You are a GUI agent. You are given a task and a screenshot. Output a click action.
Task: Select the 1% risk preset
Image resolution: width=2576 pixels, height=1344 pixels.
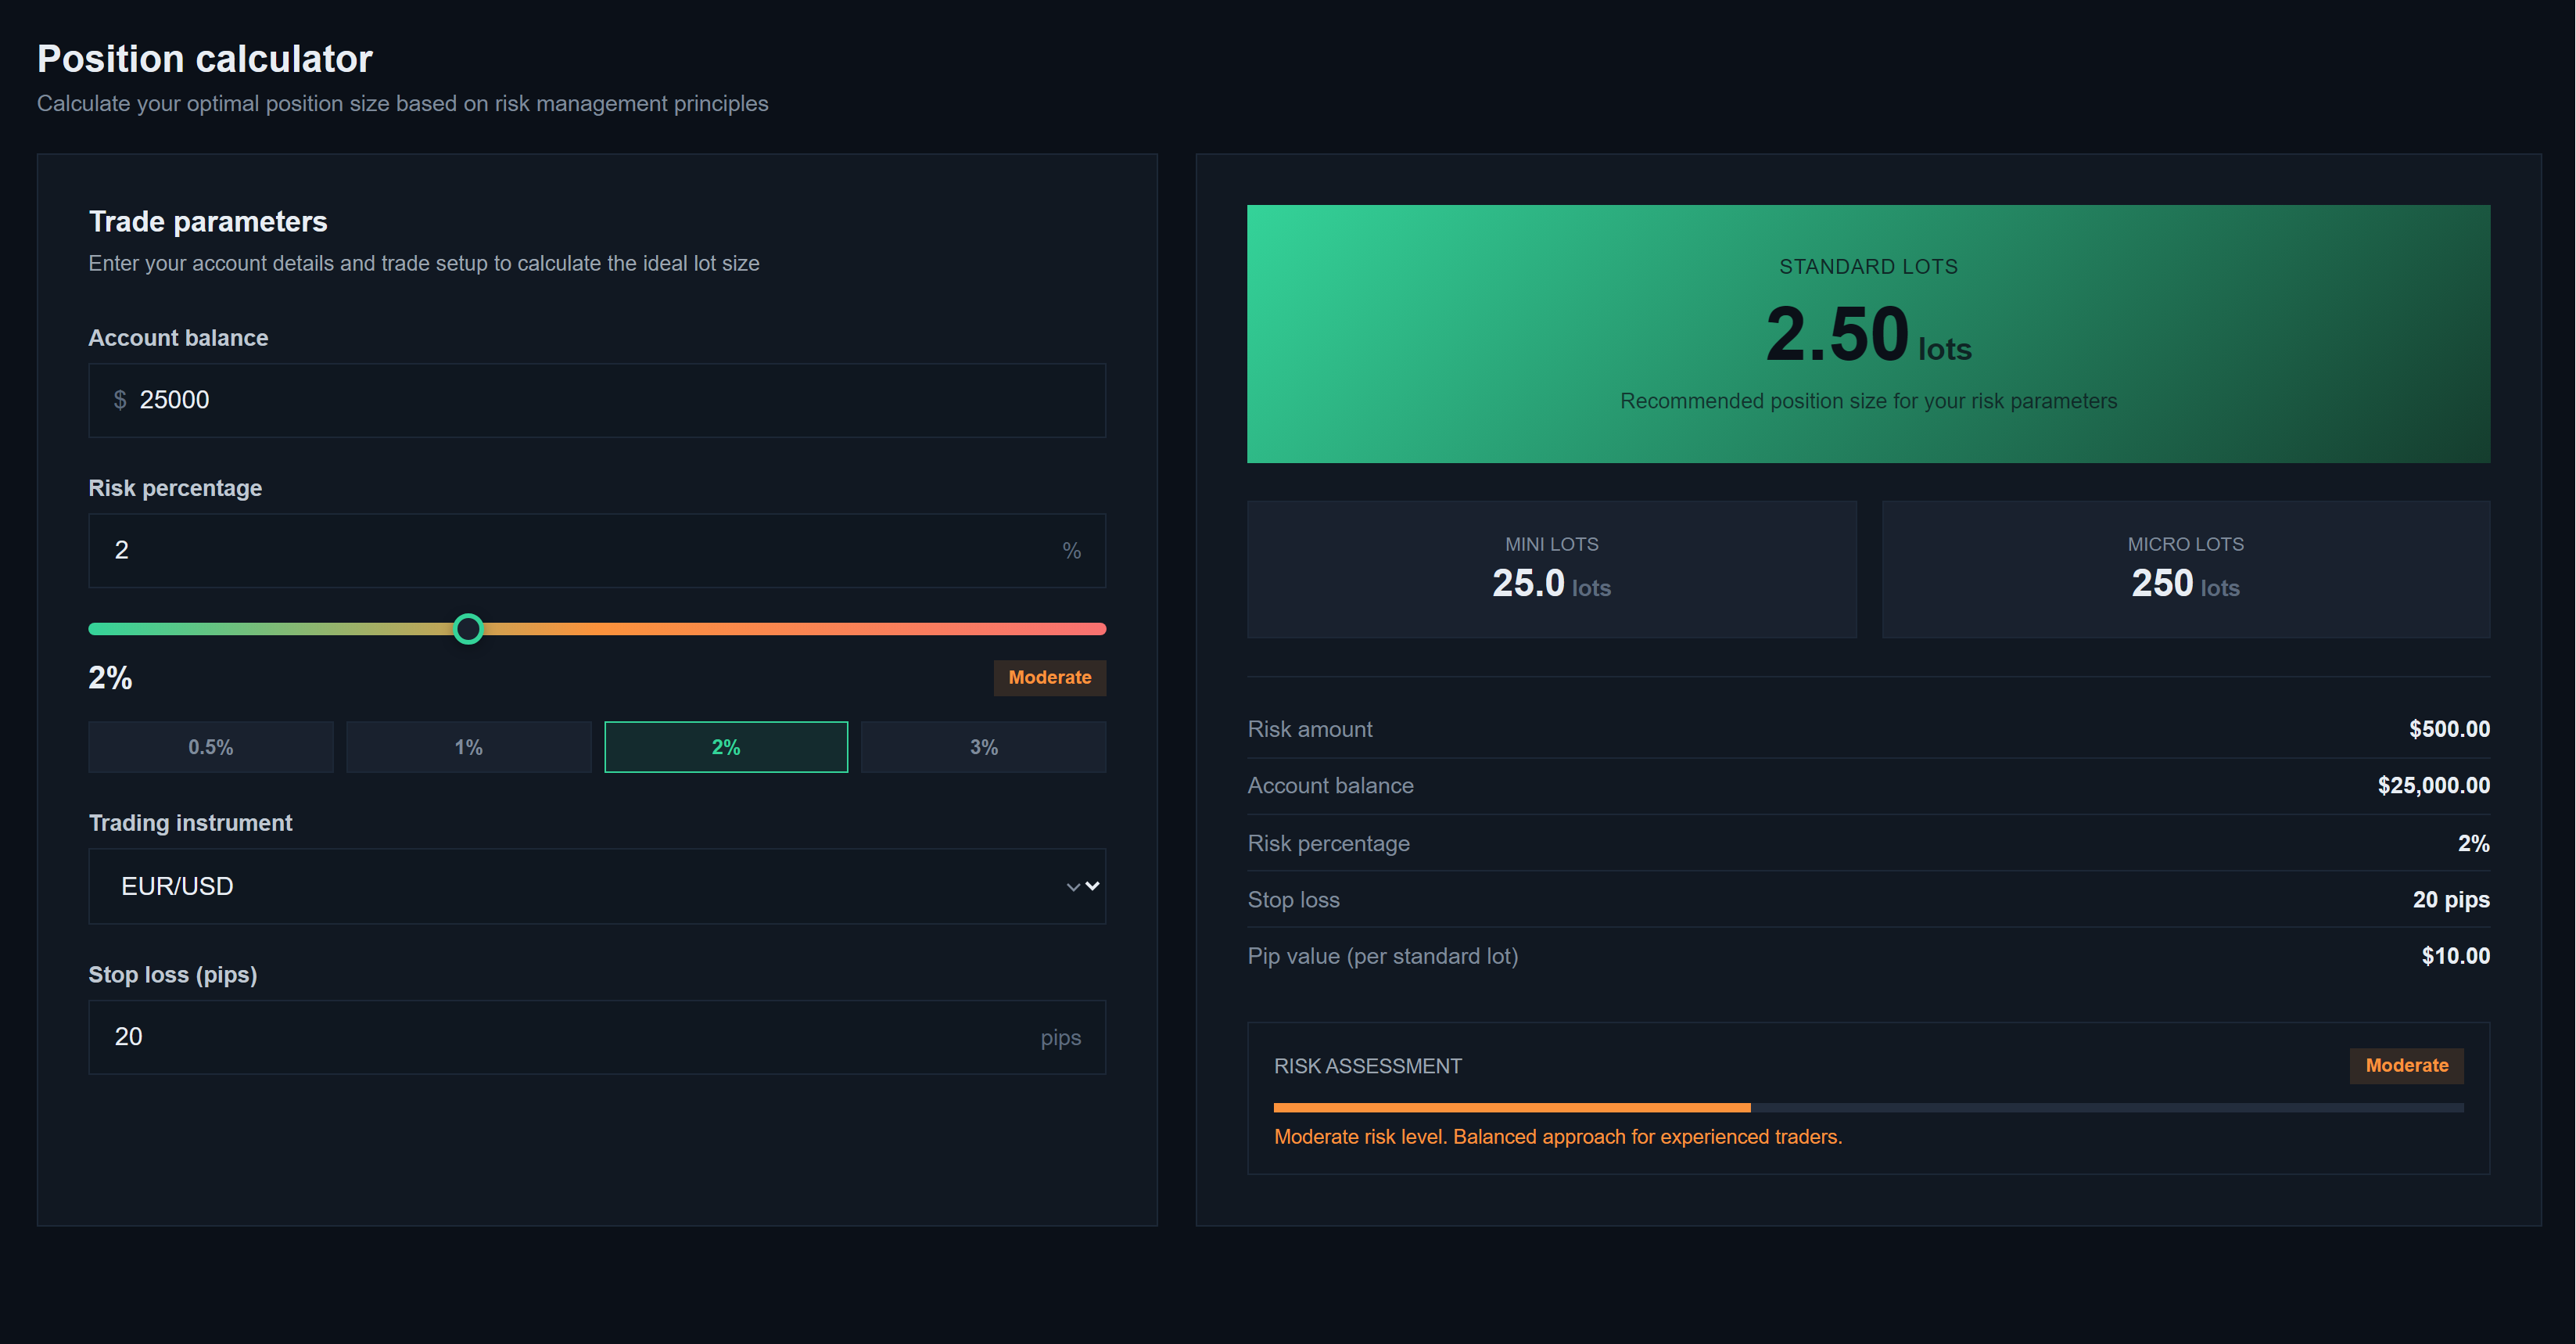468,746
